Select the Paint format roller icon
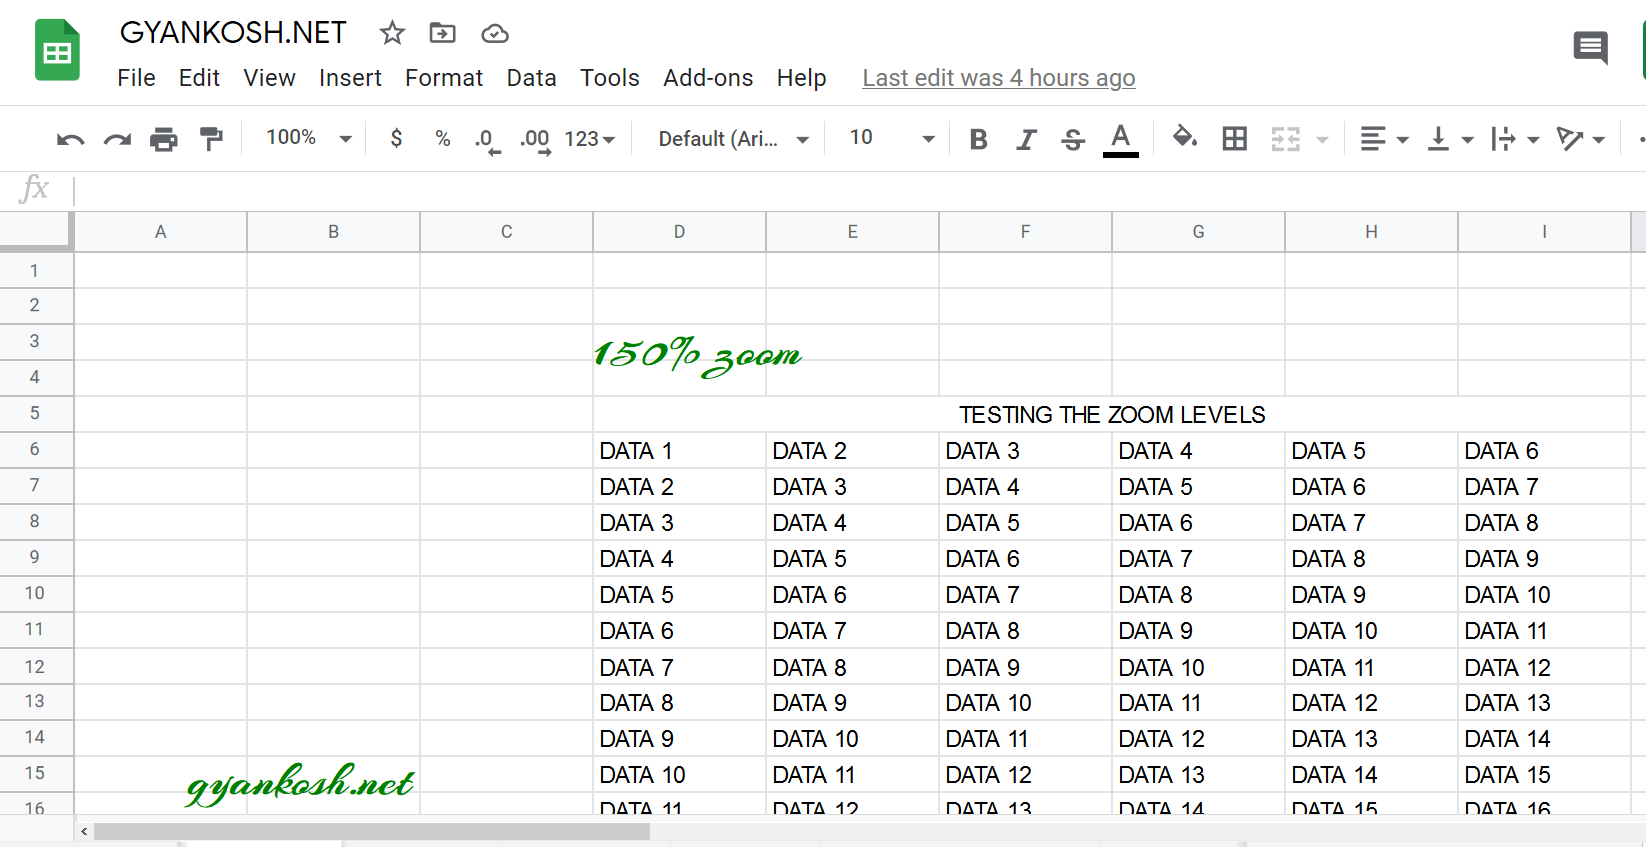 tap(211, 139)
